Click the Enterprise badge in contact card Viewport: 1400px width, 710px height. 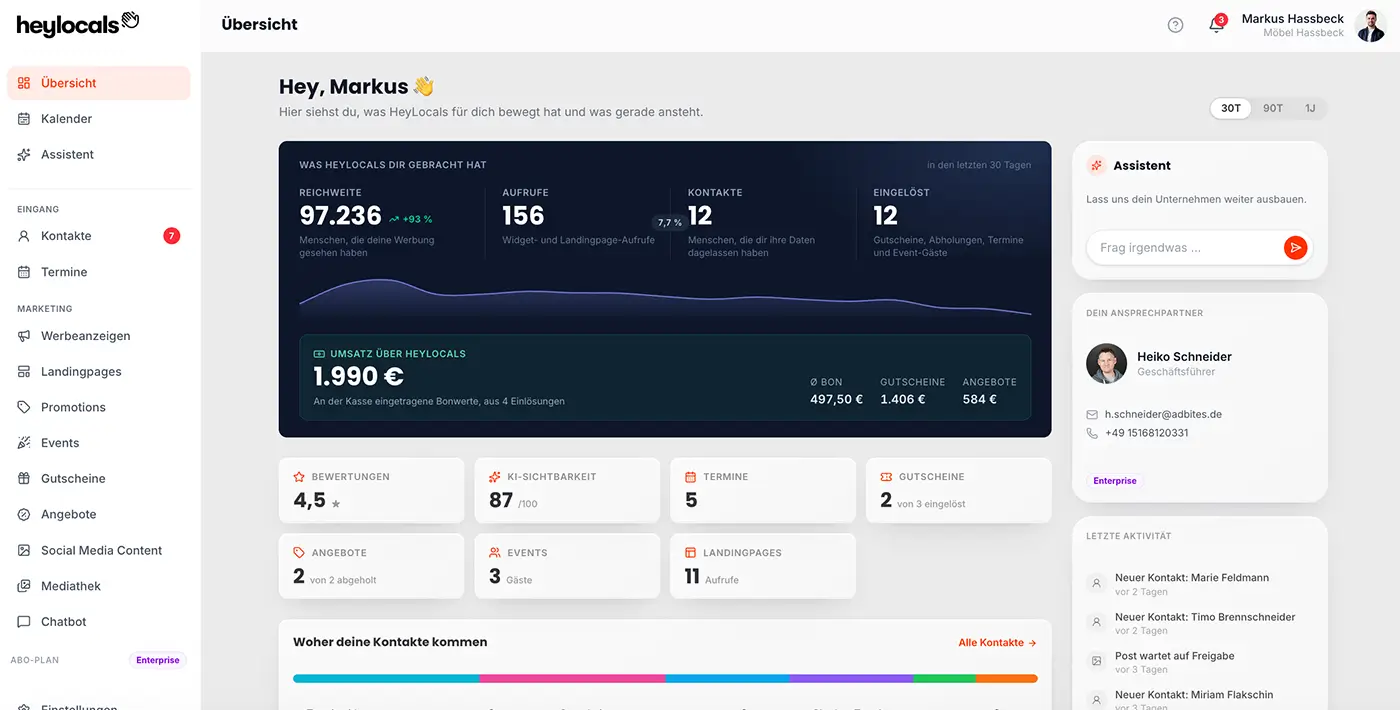1115,481
